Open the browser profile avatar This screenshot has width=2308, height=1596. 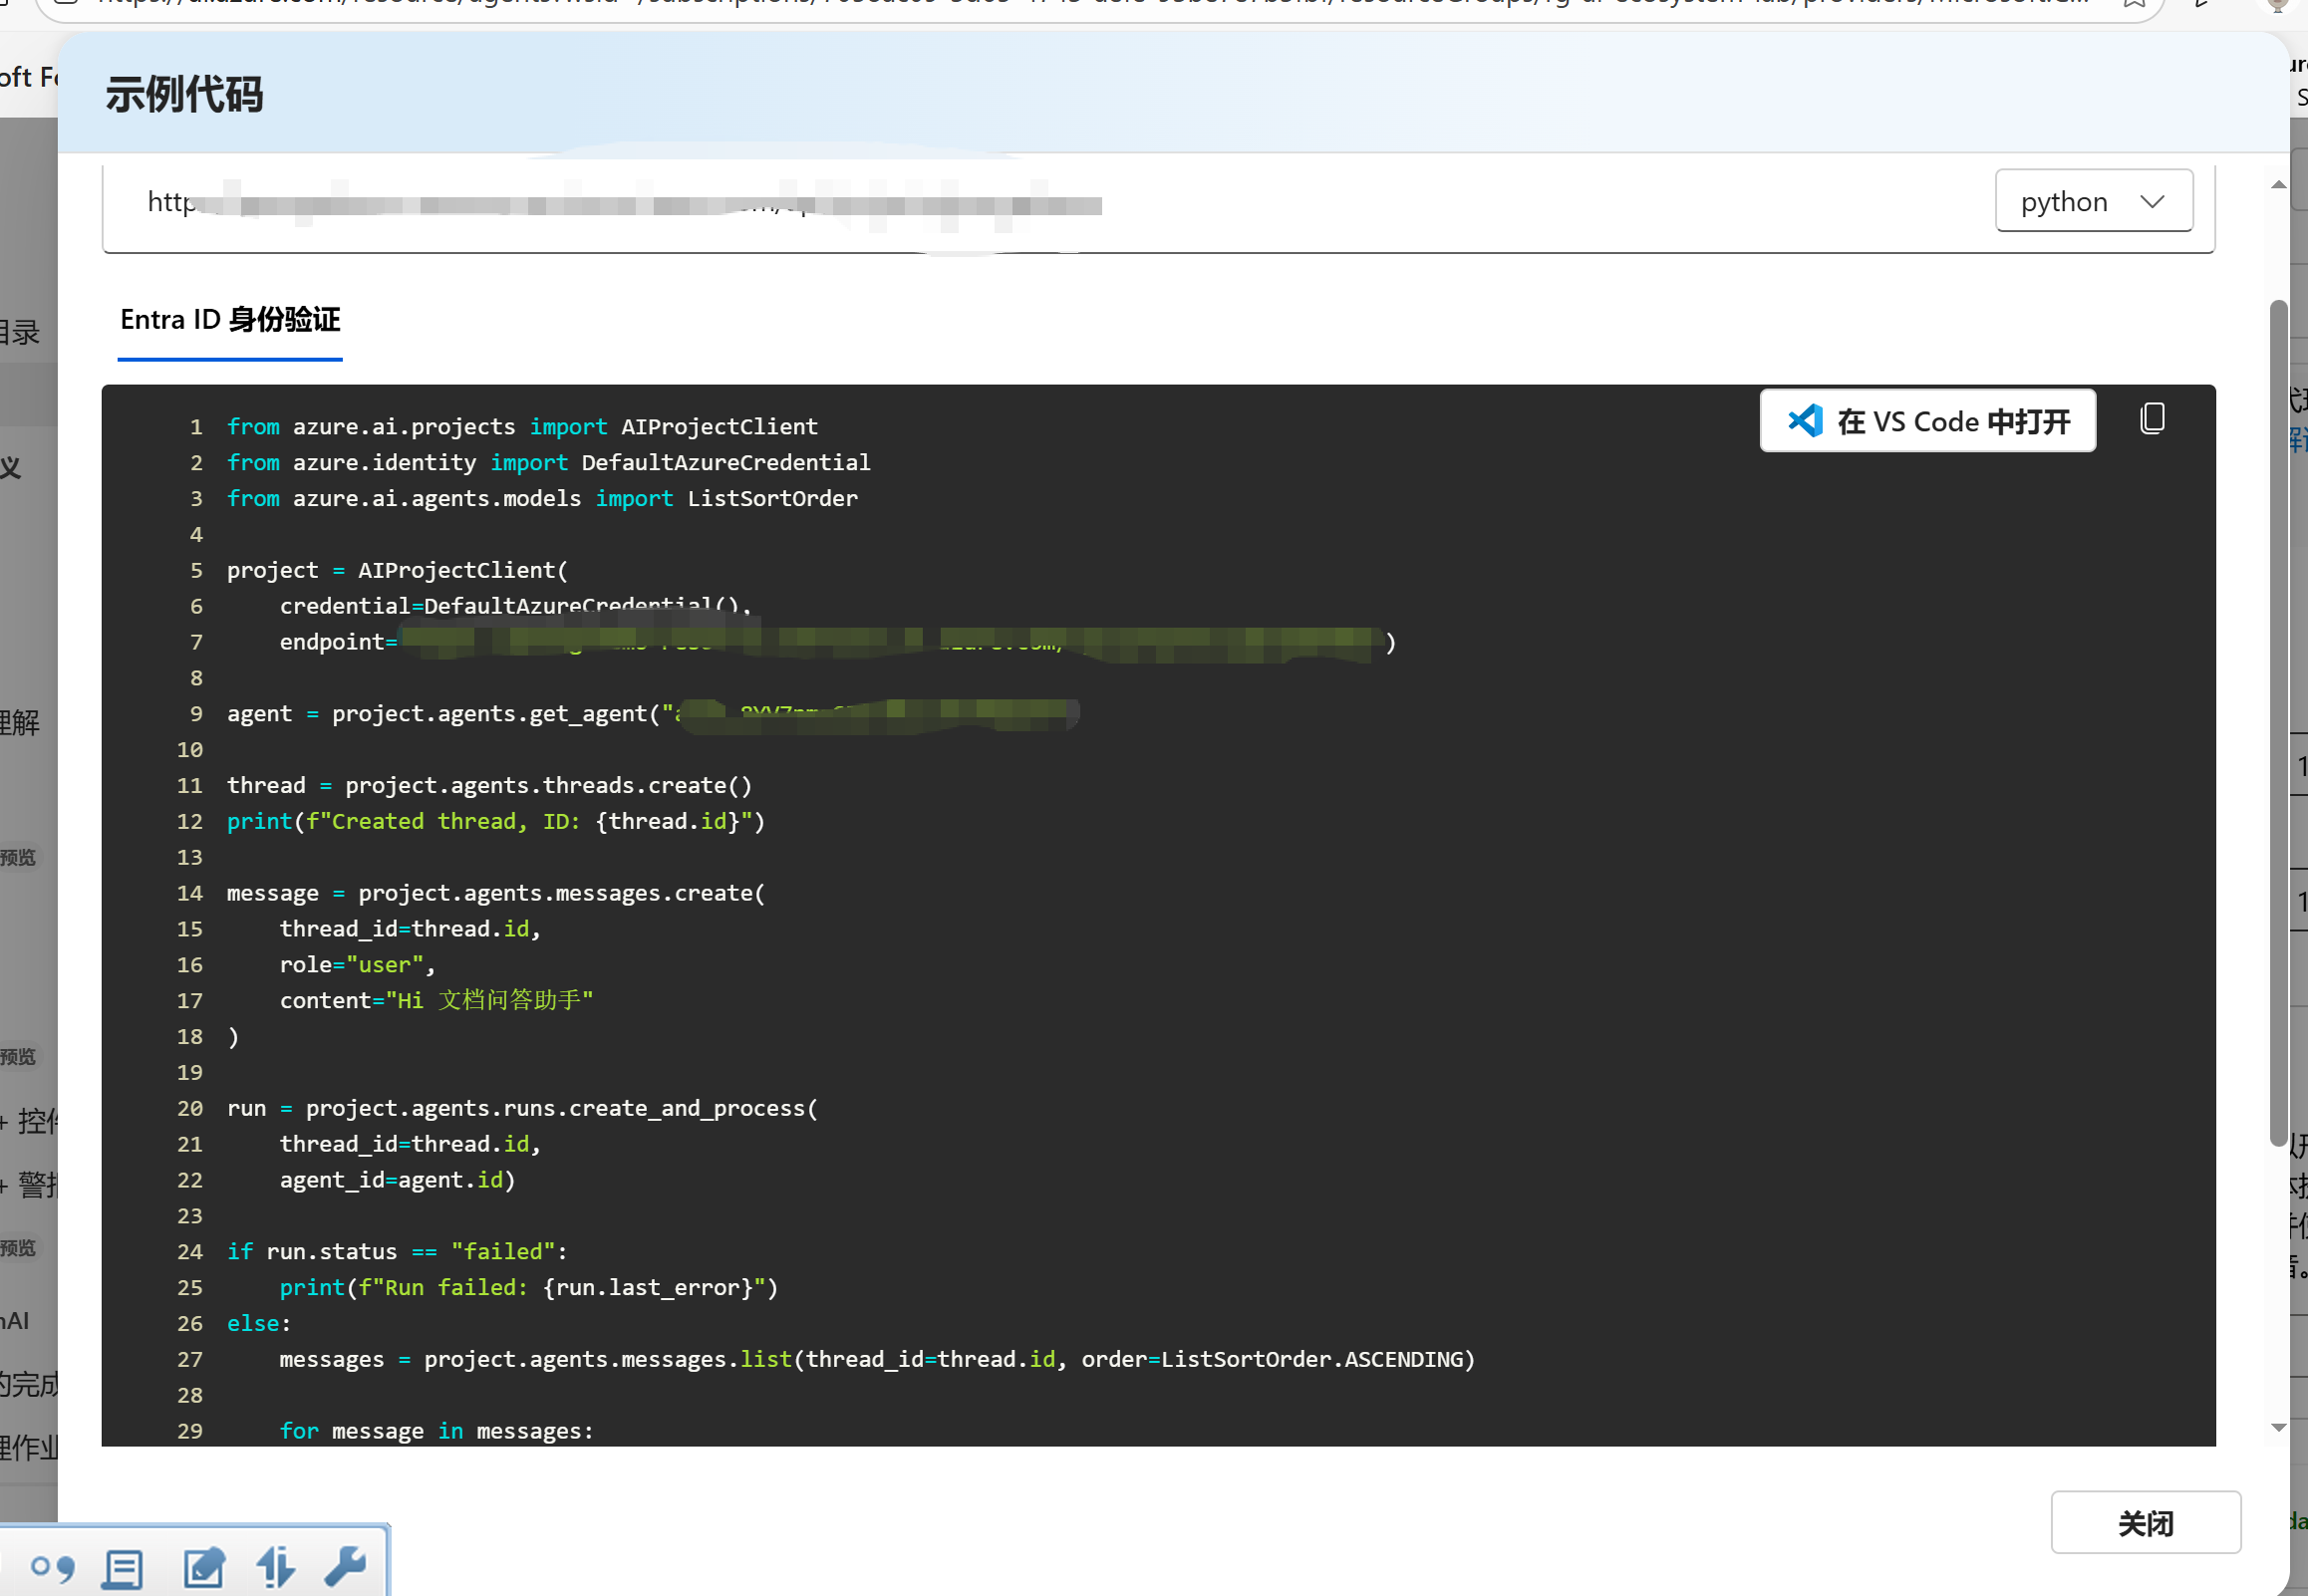(2277, 4)
